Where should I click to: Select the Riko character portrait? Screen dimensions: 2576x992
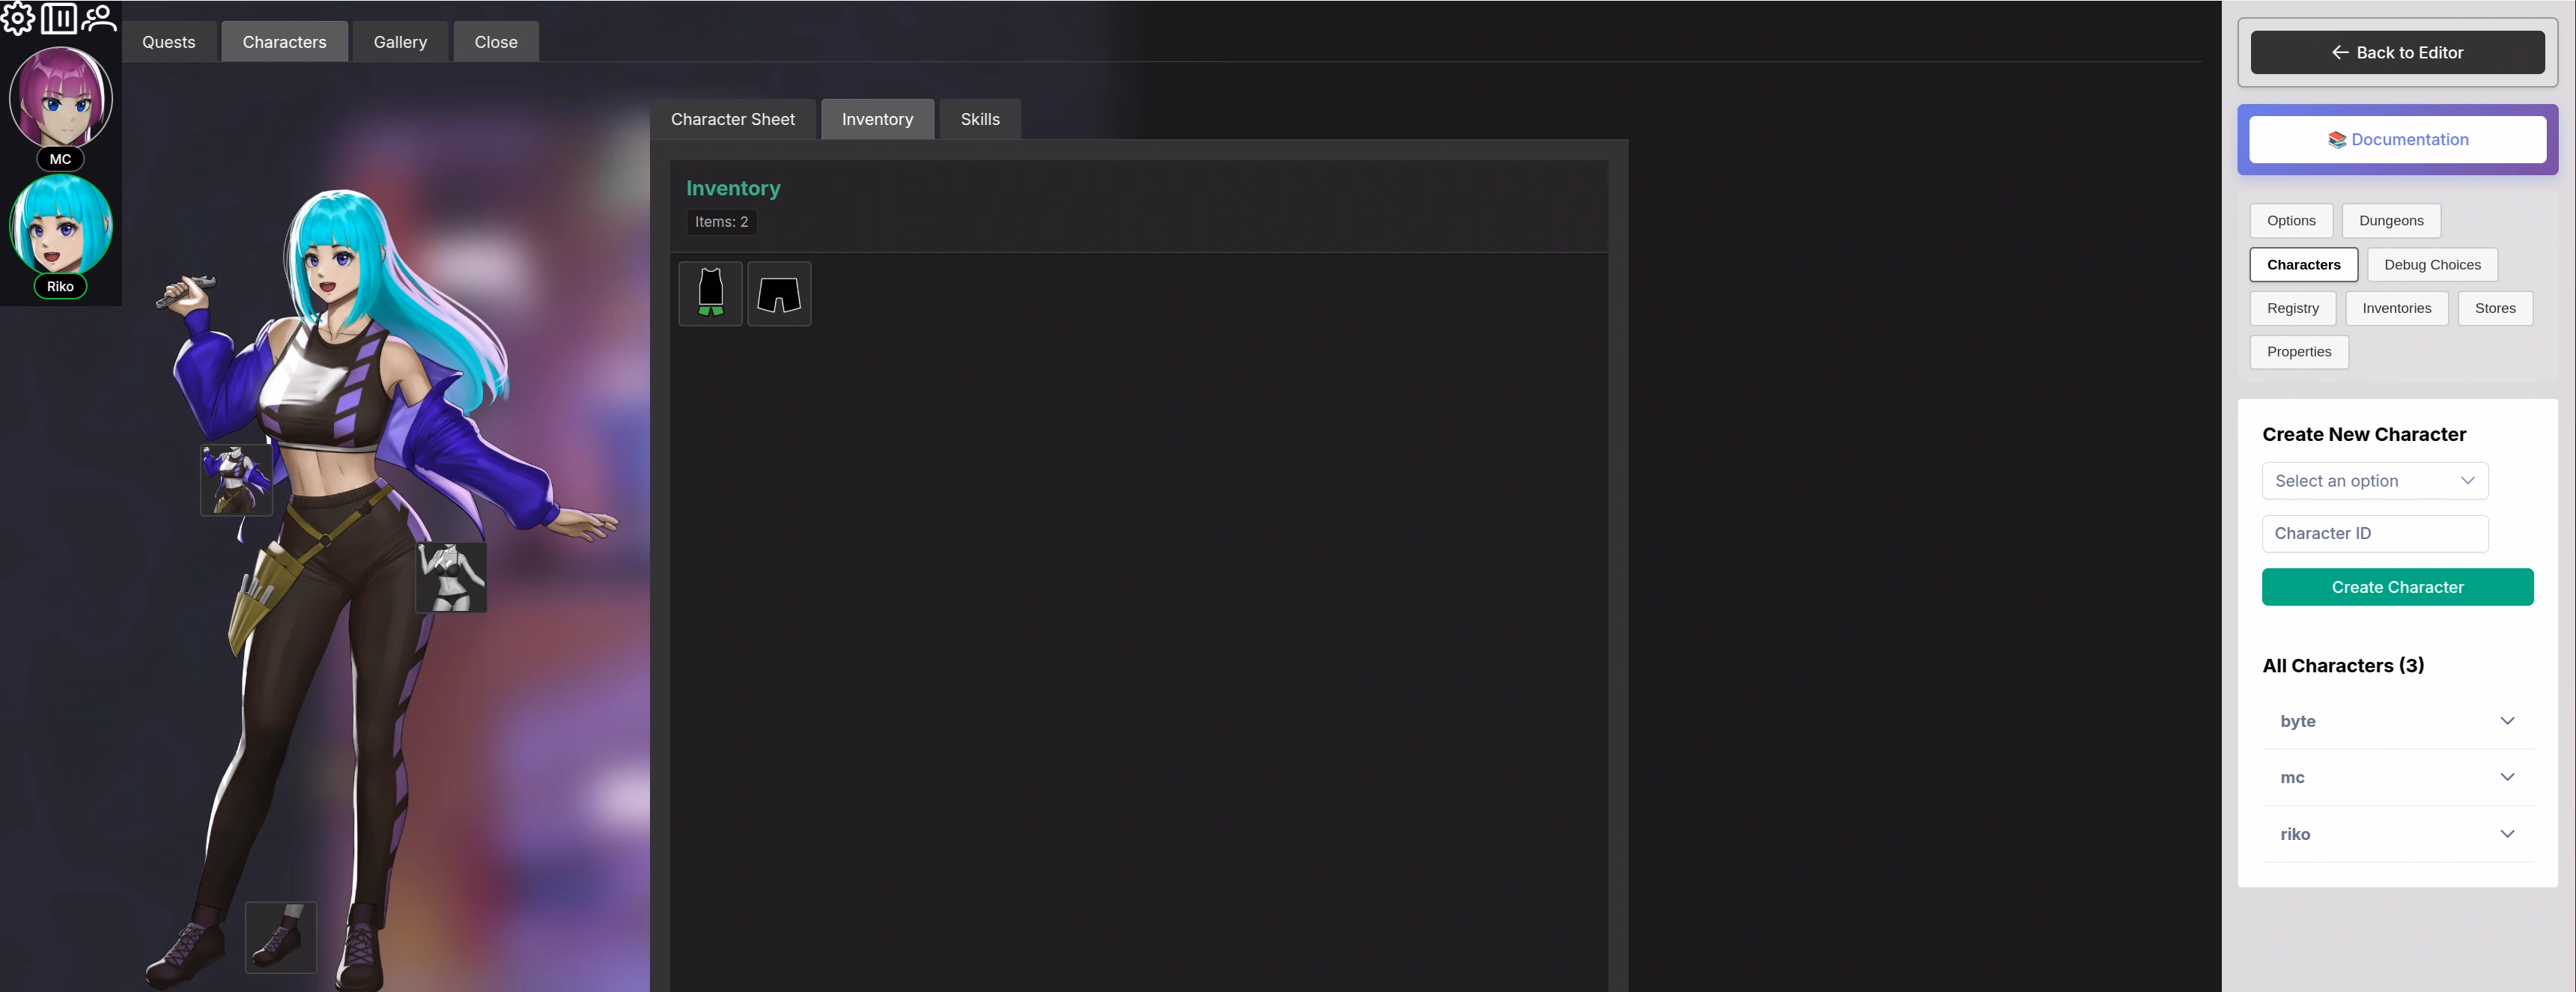tap(61, 226)
